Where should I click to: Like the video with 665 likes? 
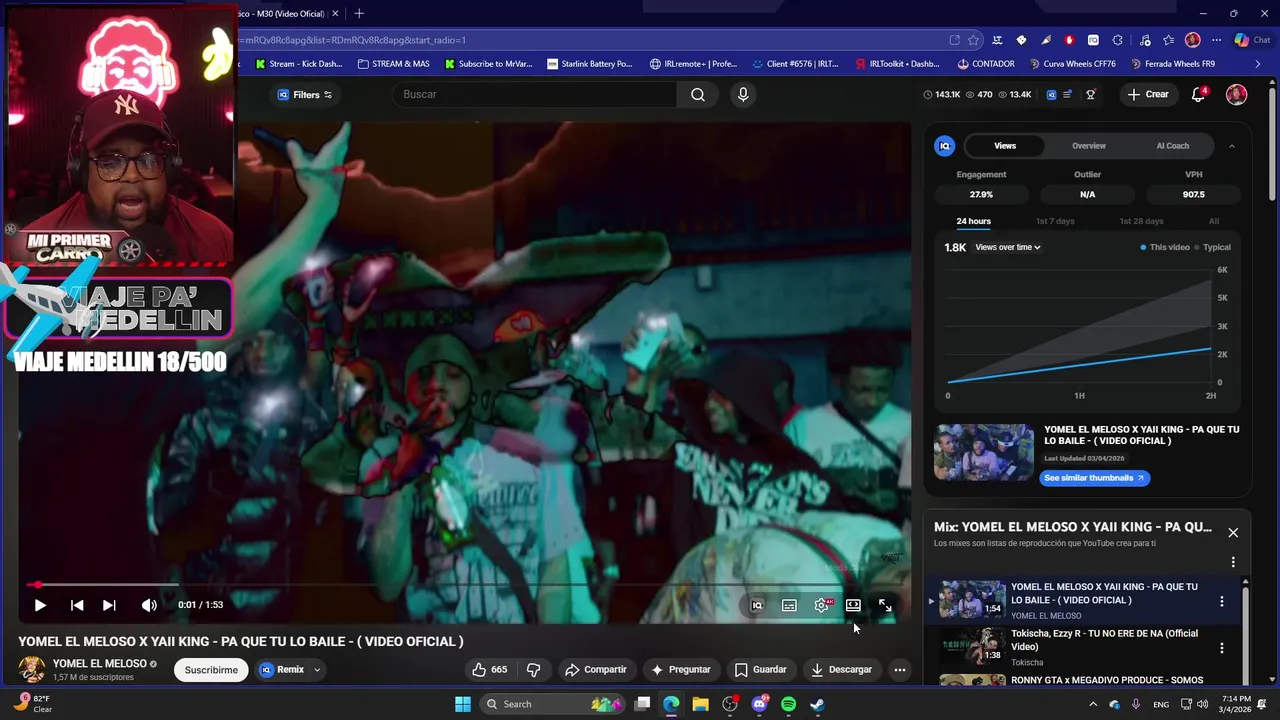tap(489, 669)
